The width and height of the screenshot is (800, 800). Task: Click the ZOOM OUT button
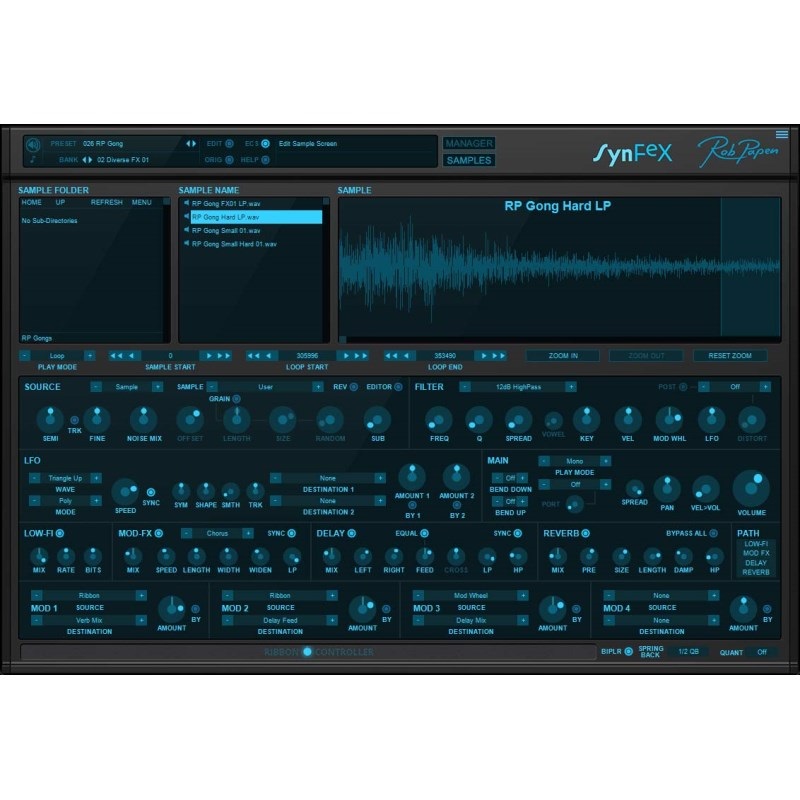[646, 356]
